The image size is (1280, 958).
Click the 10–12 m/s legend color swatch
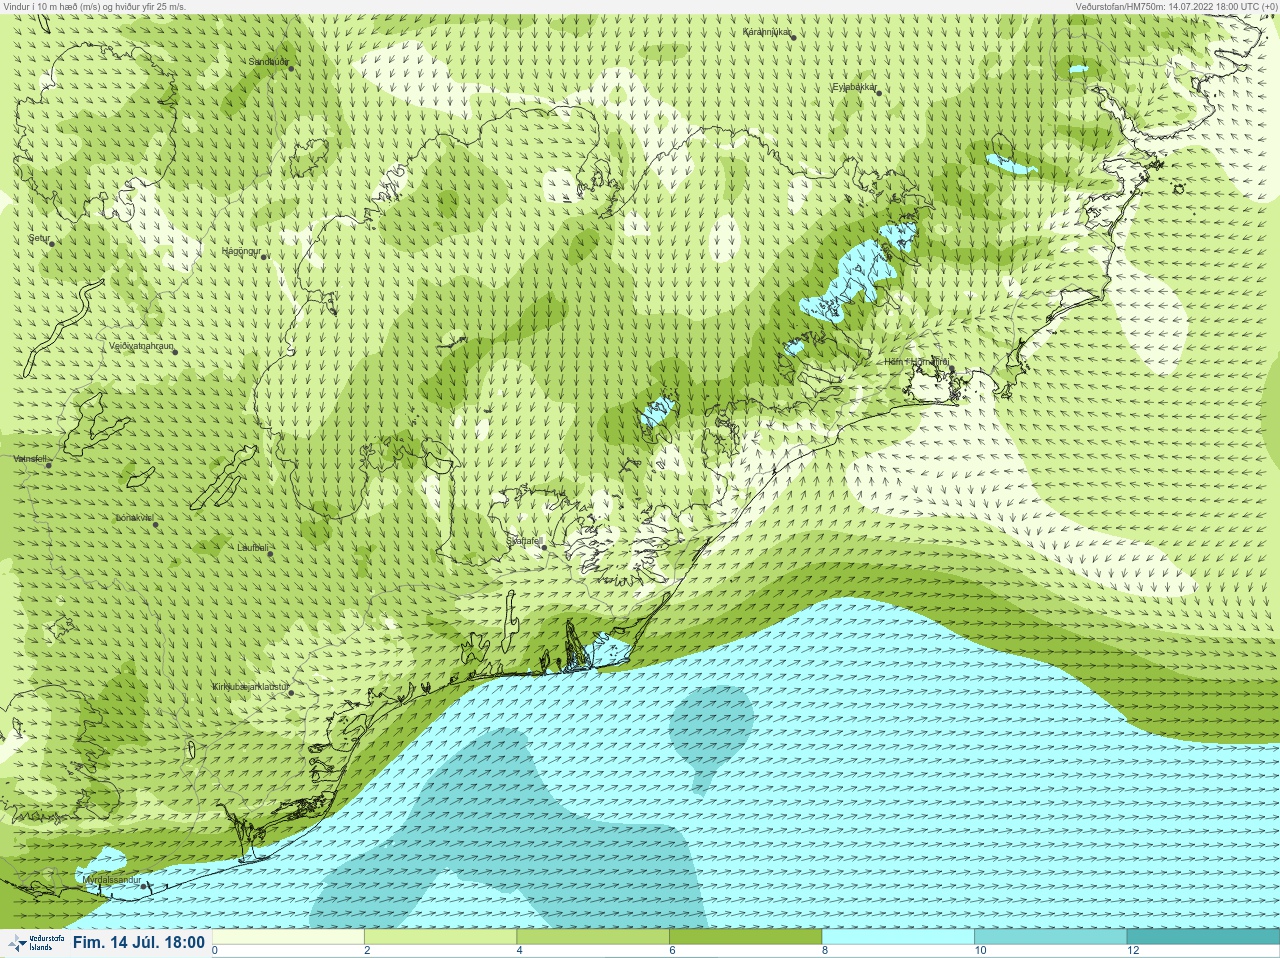[1050, 937]
